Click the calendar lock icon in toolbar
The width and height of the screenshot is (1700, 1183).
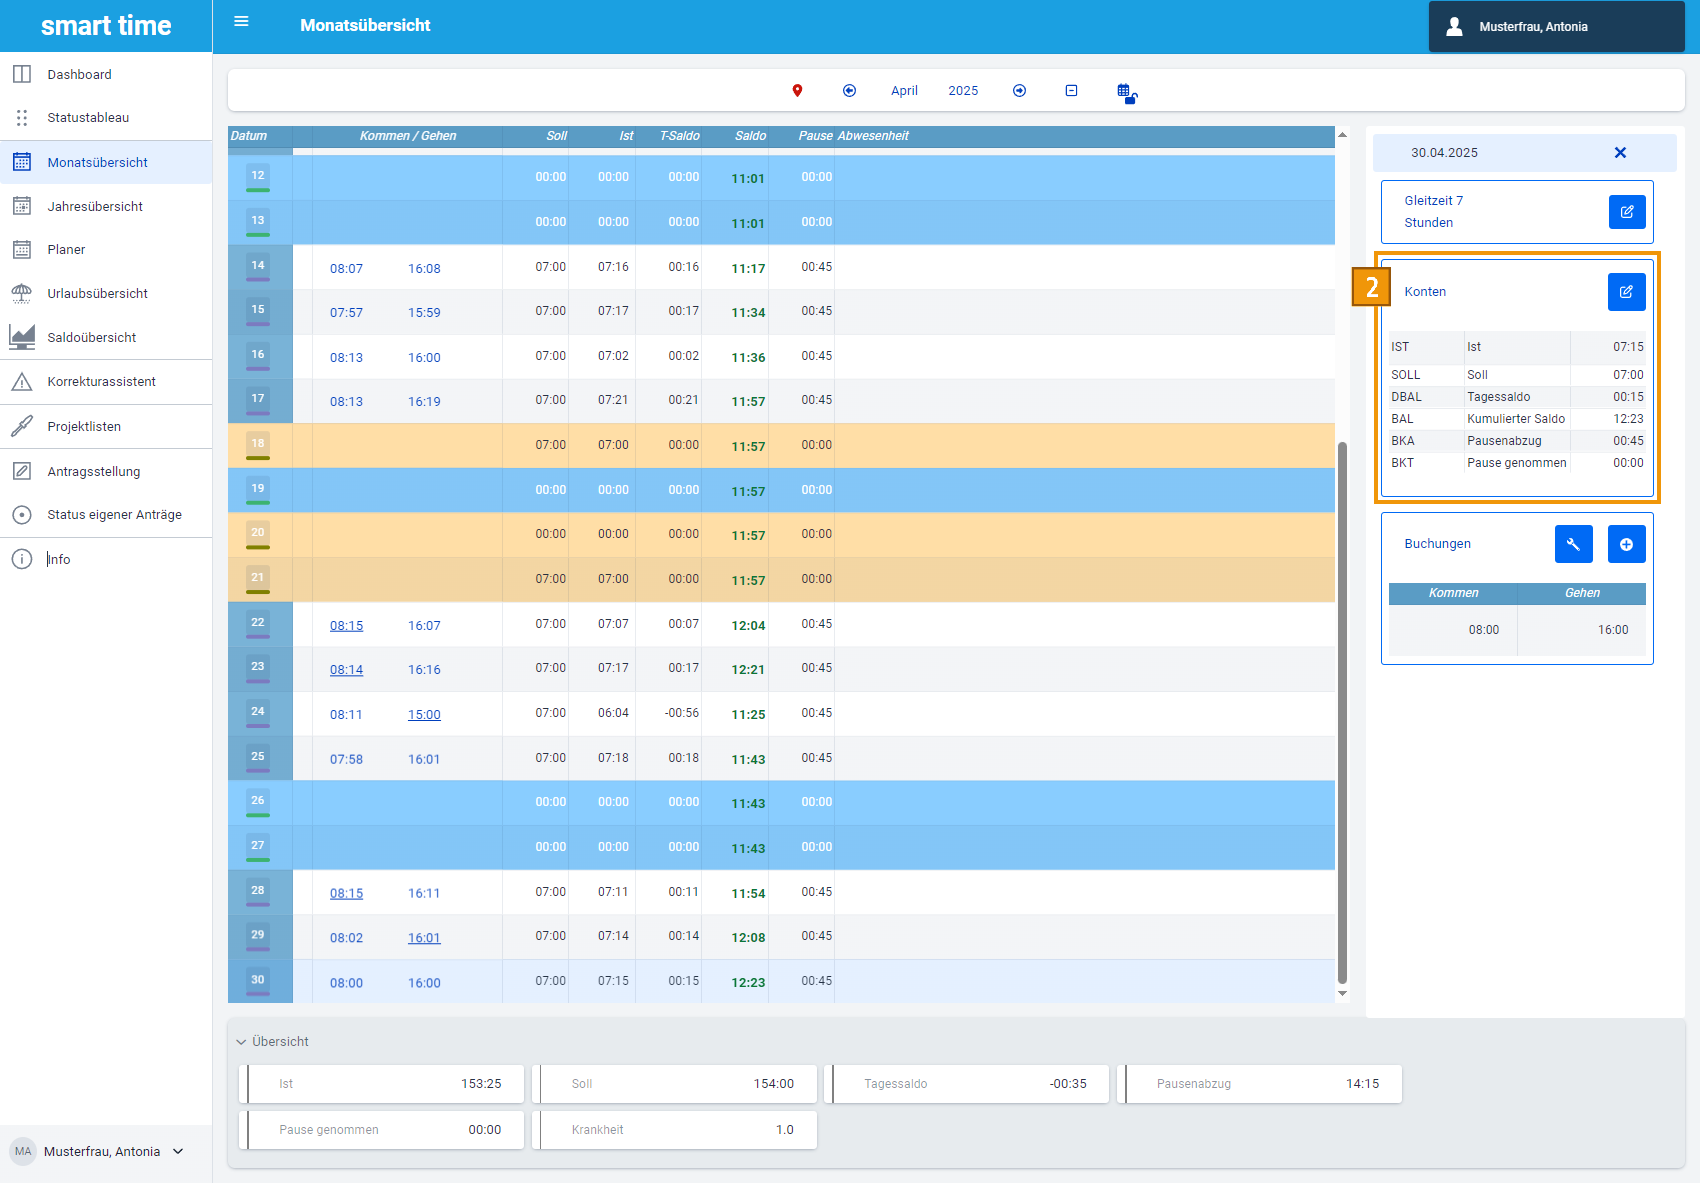pyautogui.click(x=1126, y=93)
